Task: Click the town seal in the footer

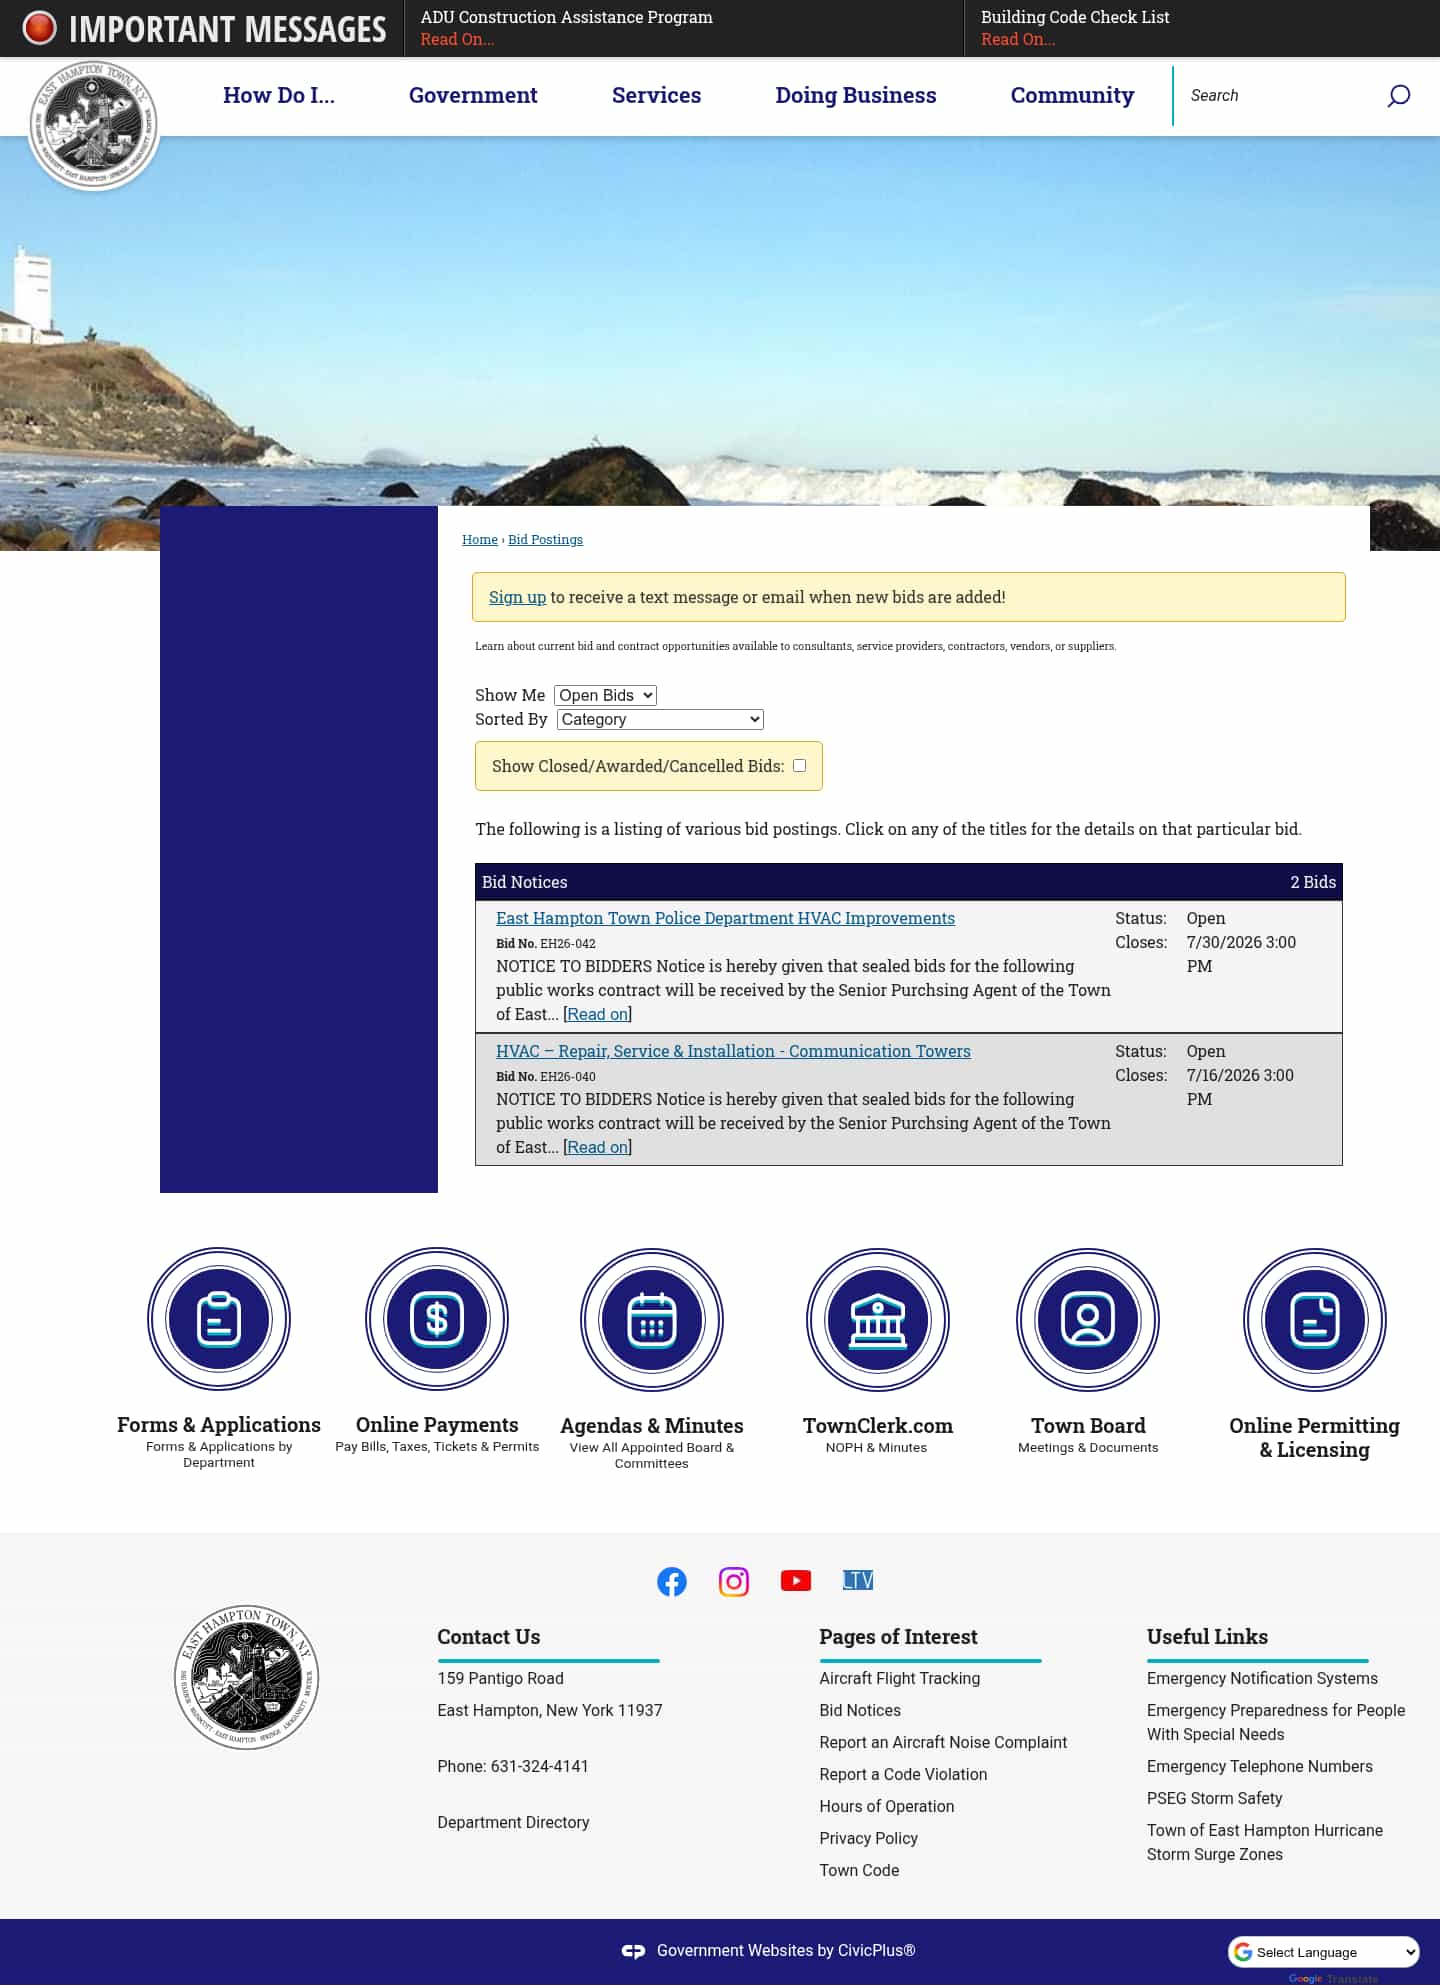Action: pos(246,1677)
